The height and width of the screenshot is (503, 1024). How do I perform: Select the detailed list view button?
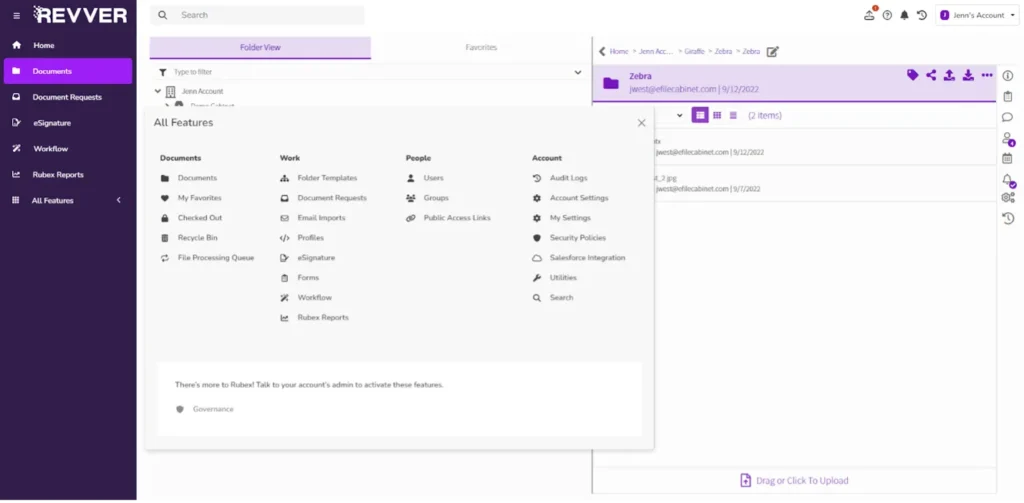tap(700, 115)
